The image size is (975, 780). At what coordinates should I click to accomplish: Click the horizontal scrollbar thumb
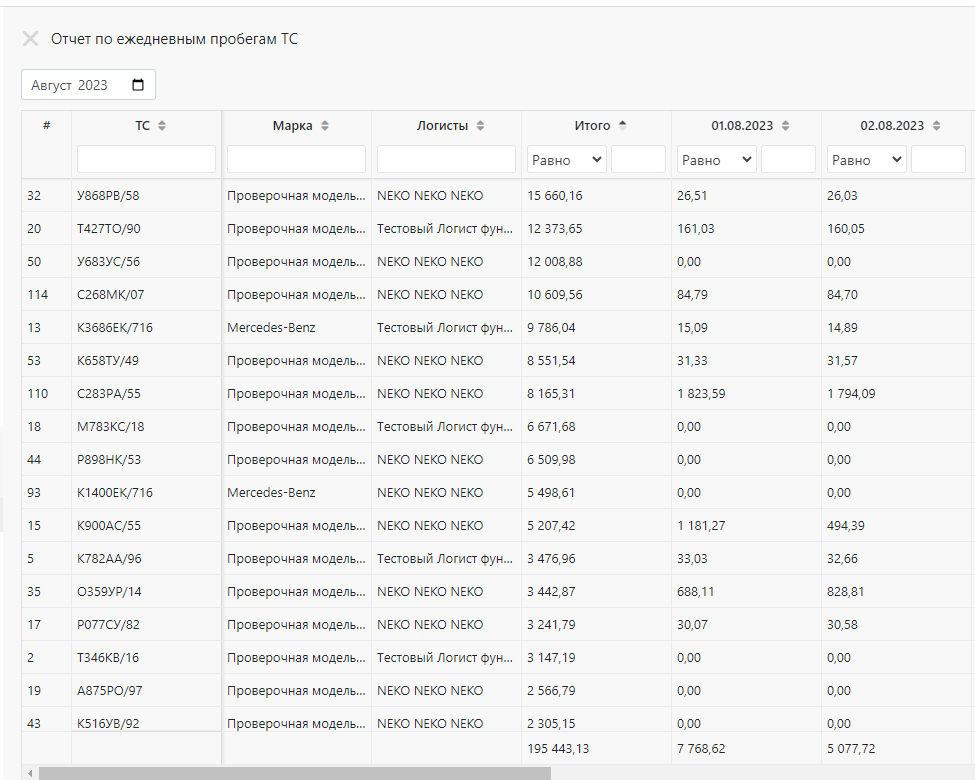pyautogui.click(x=295, y=773)
